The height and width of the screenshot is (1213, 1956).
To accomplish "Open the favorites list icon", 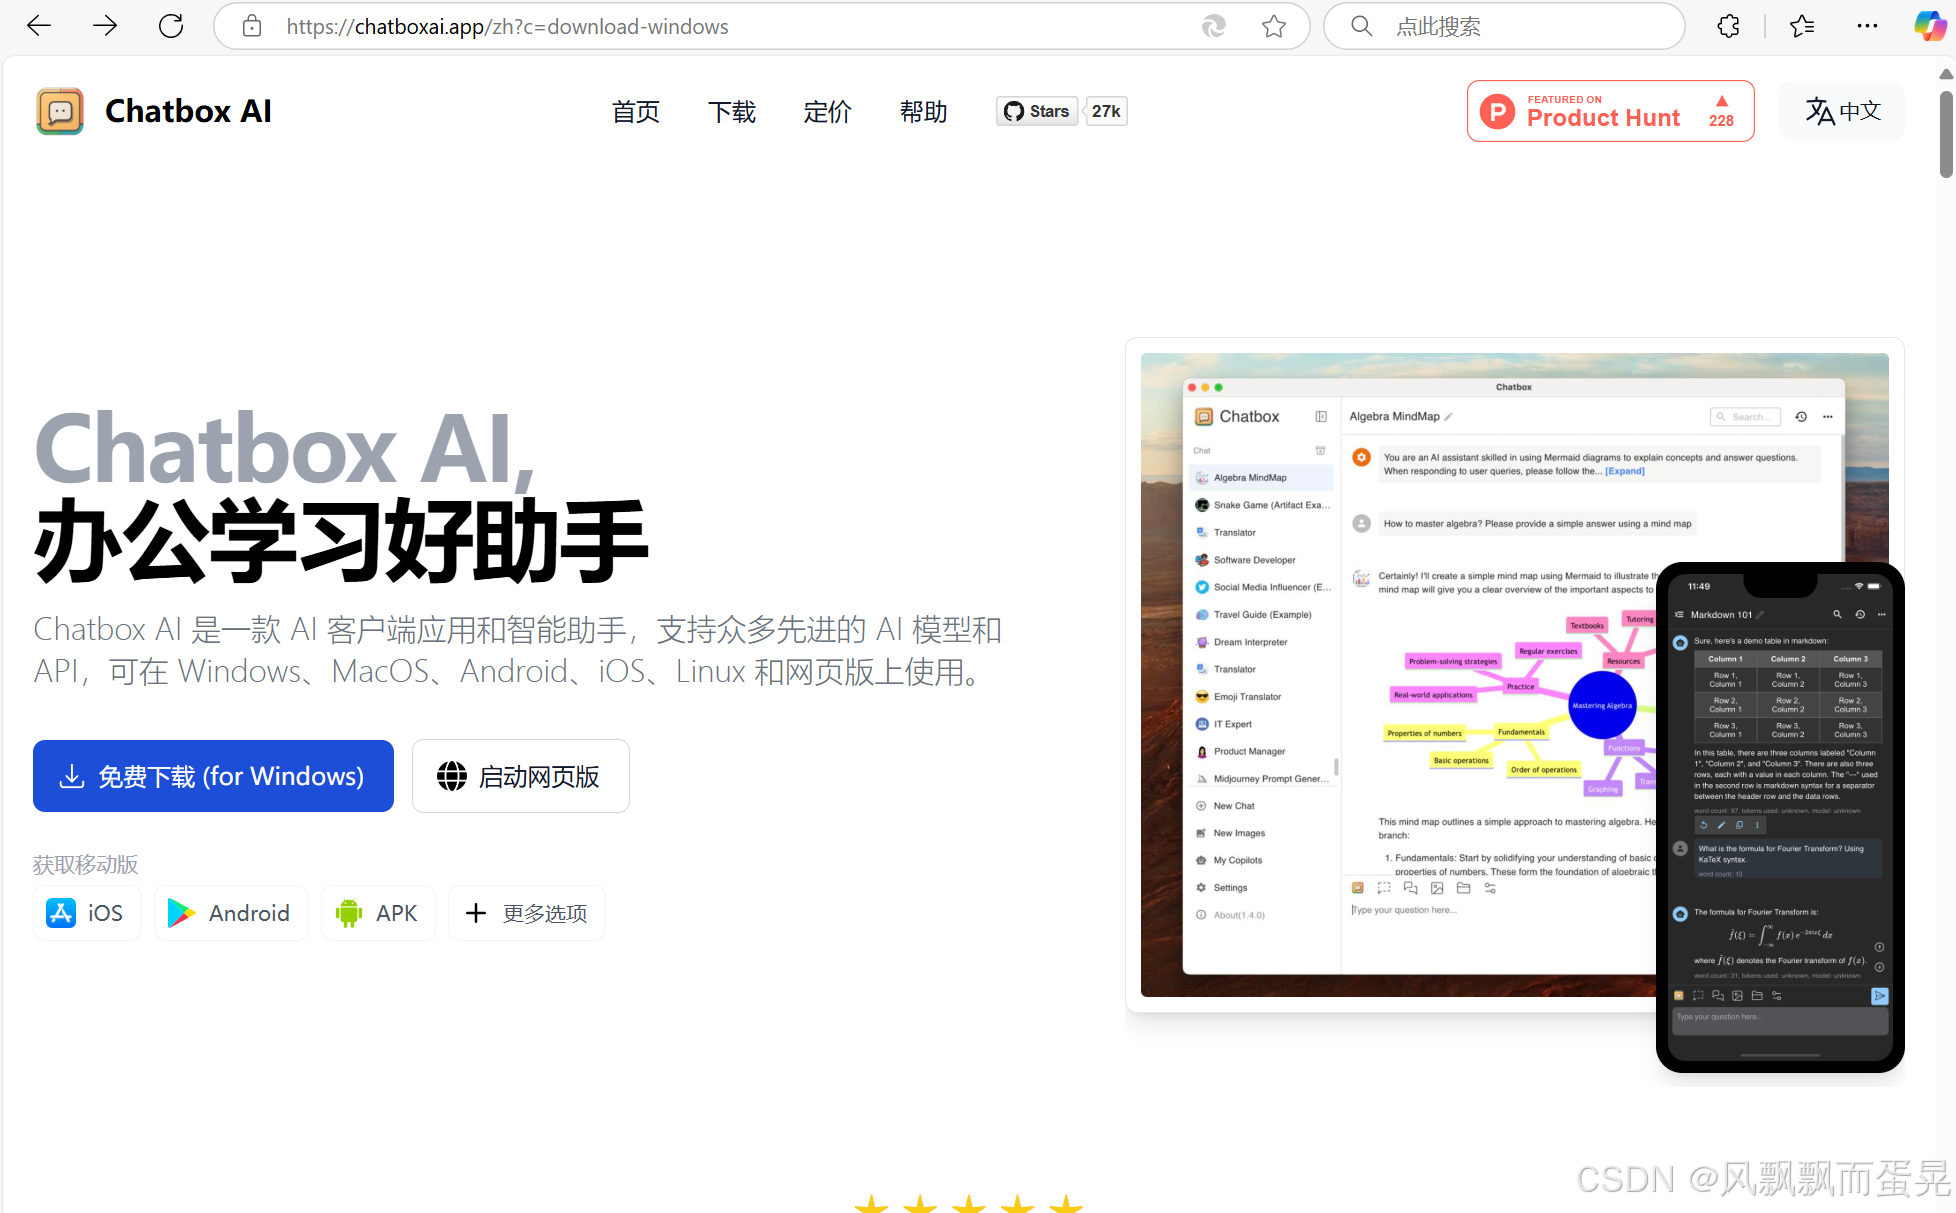I will 1802,26.
